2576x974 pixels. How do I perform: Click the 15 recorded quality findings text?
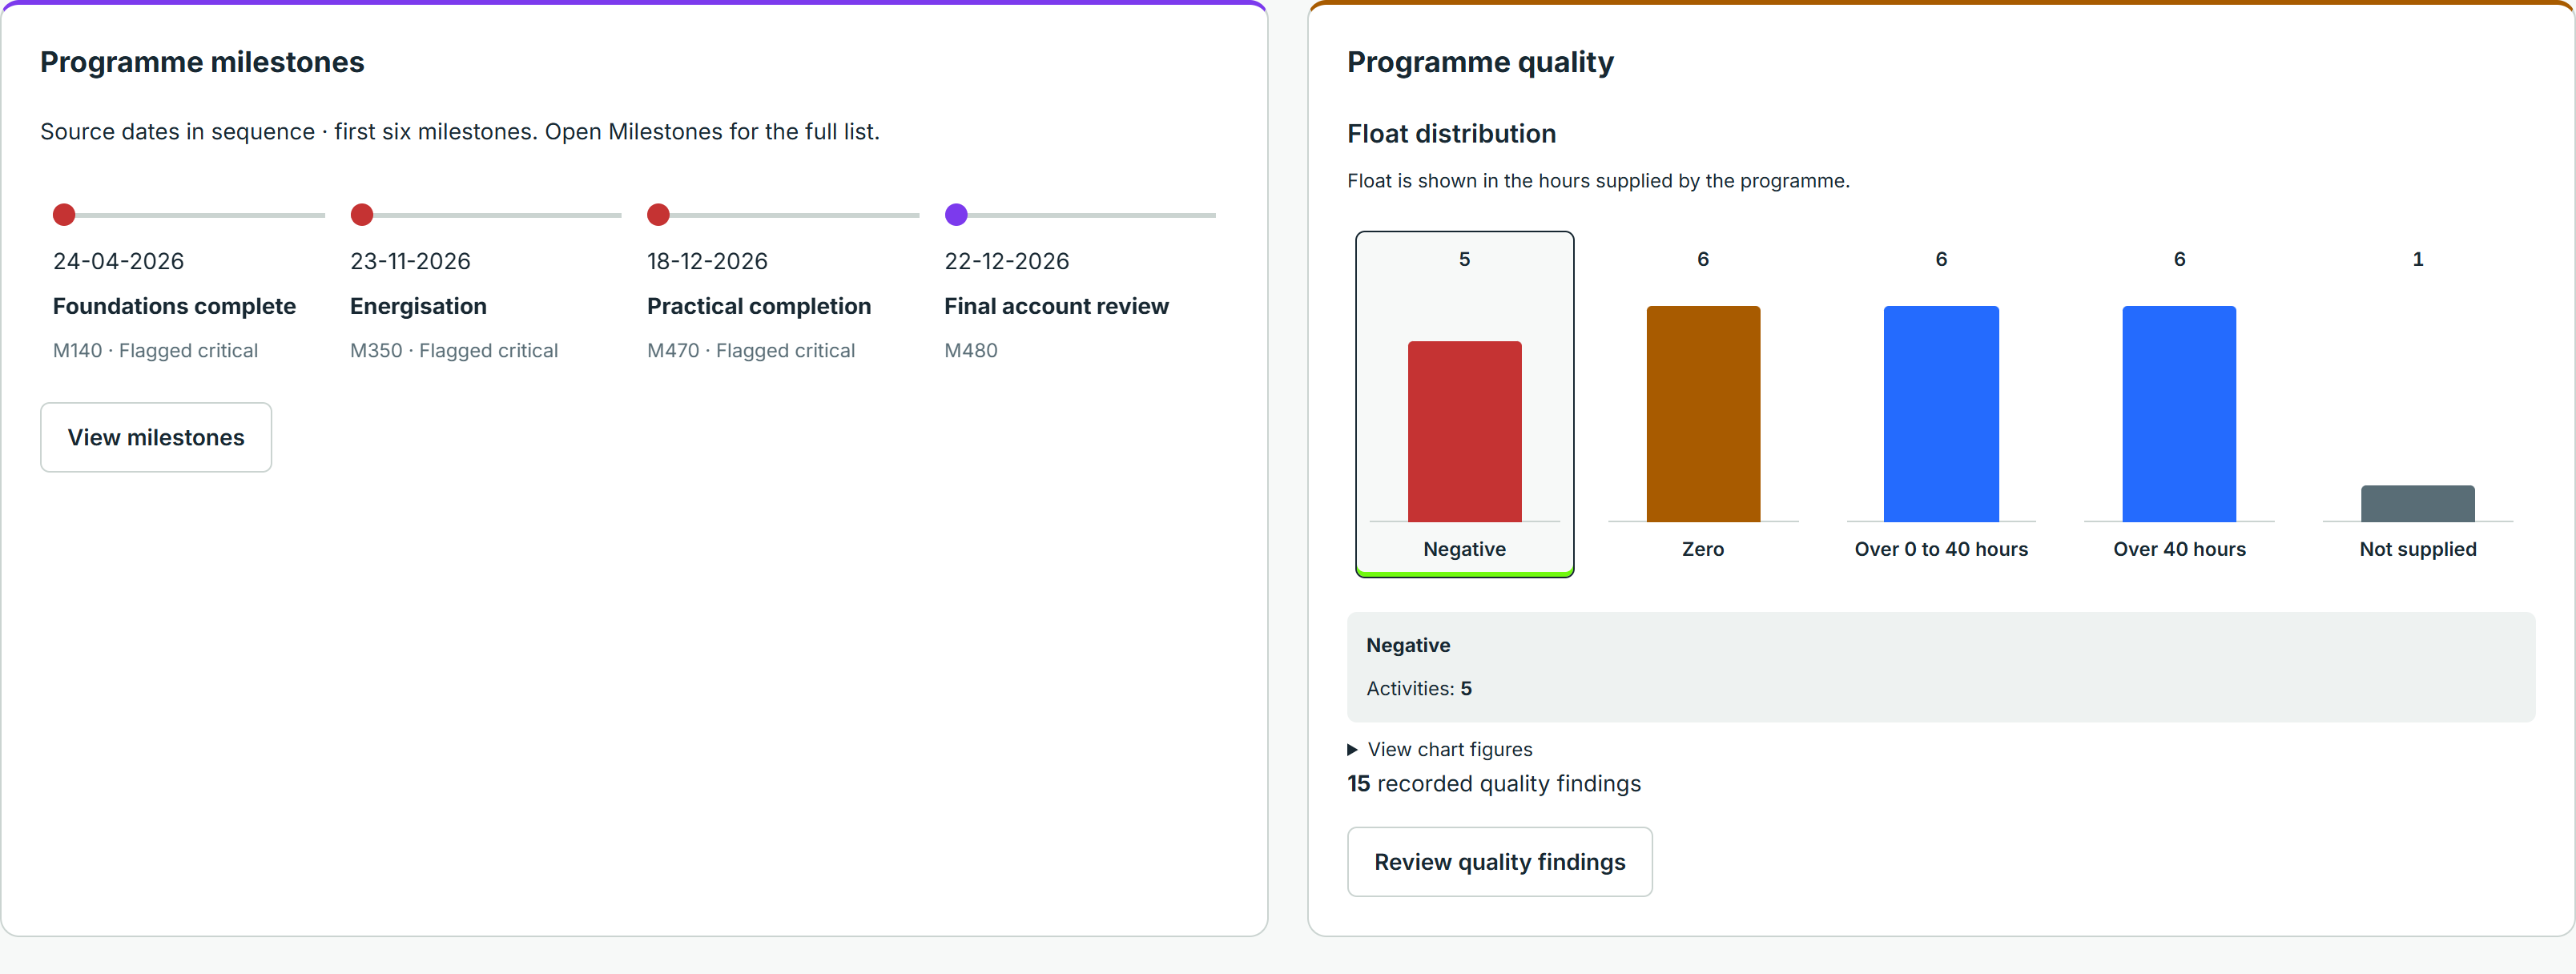[1494, 783]
